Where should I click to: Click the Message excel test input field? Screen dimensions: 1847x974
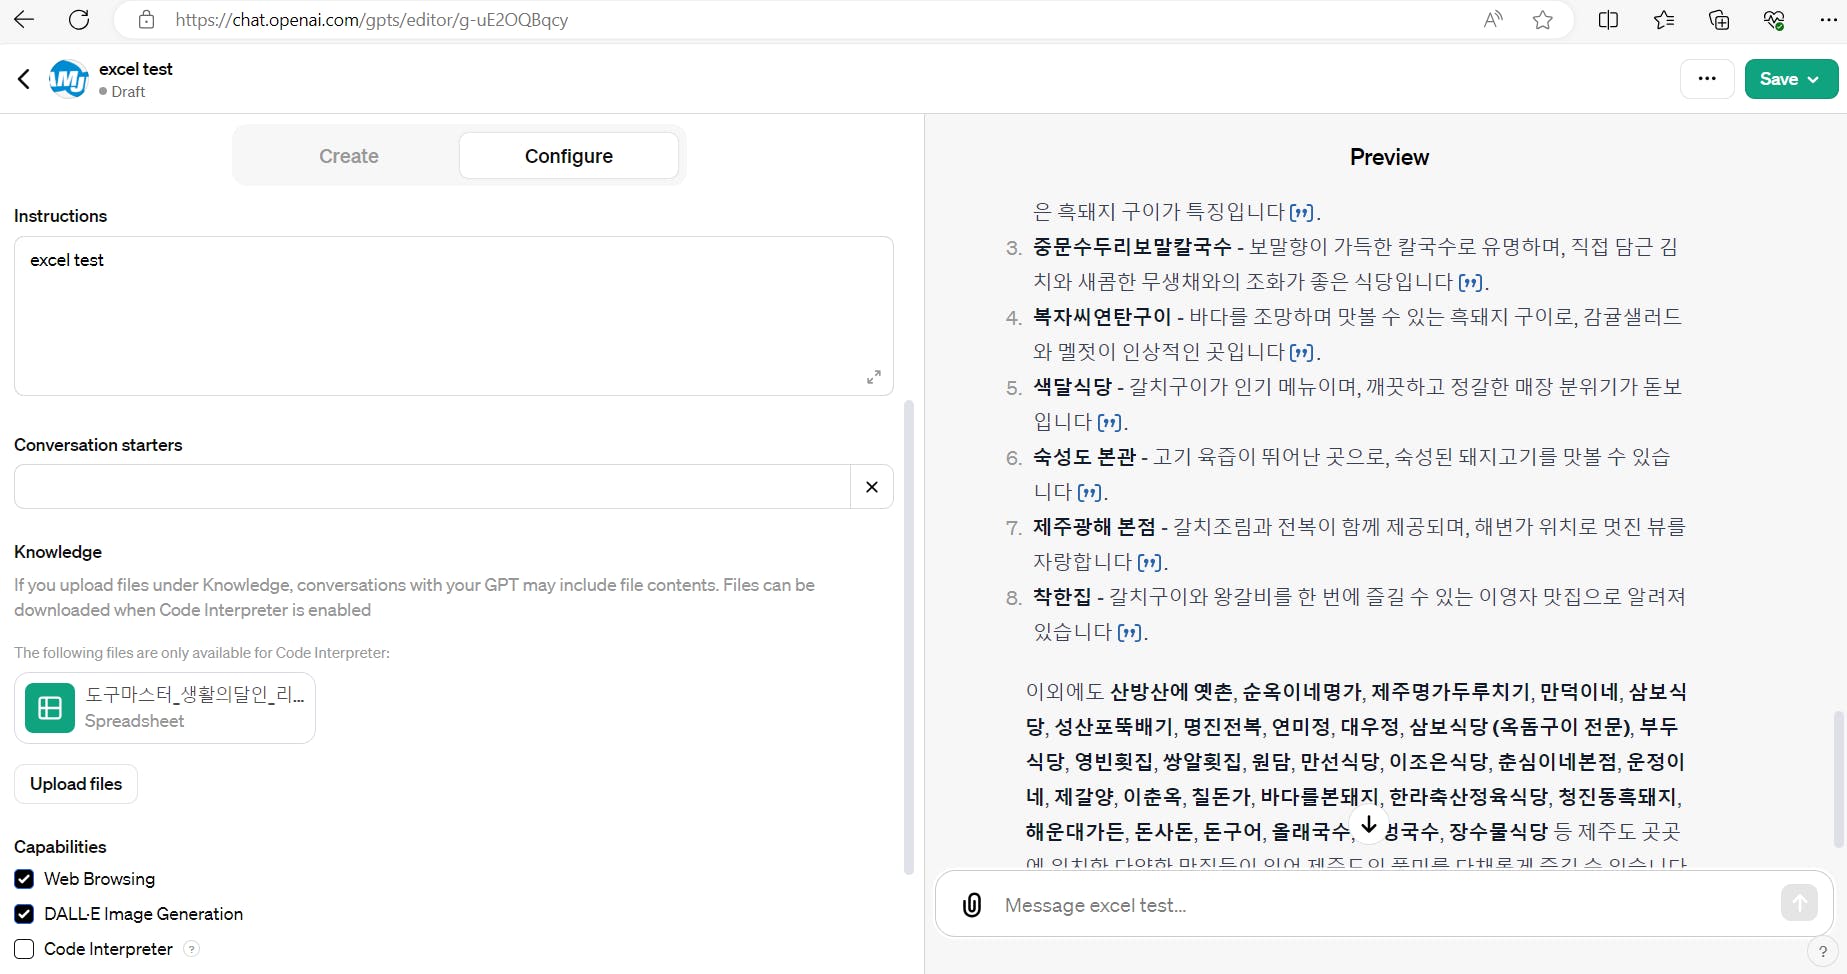coord(1380,905)
